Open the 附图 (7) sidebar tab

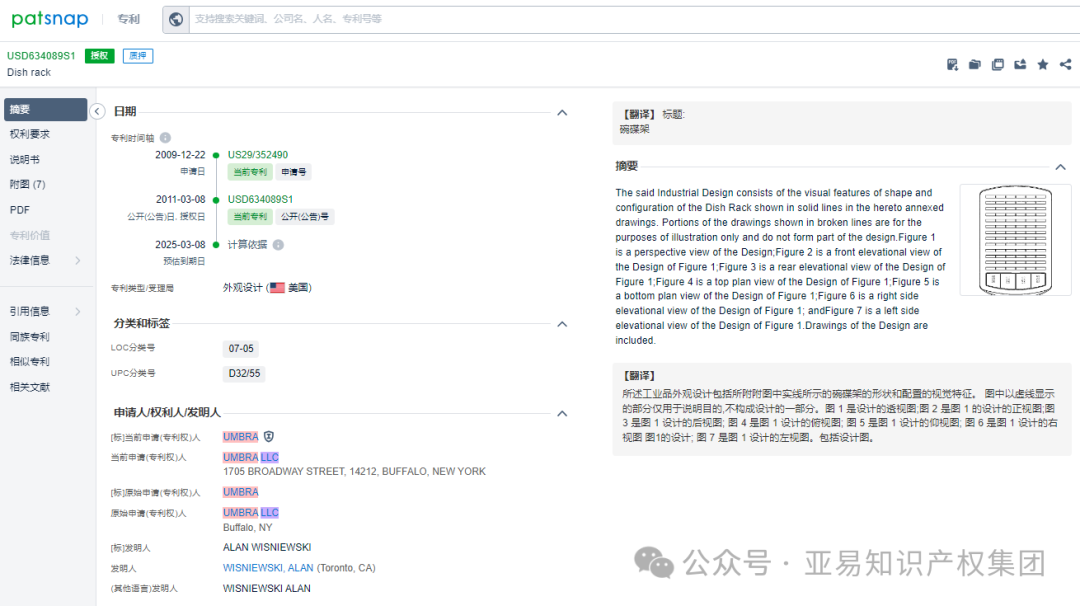[x=28, y=185]
